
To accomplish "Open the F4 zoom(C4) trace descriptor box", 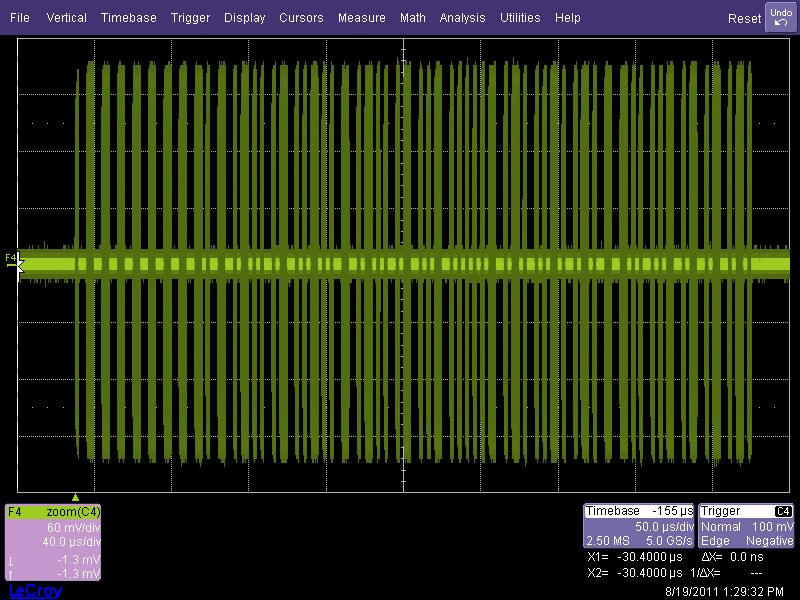I will 53,542.
